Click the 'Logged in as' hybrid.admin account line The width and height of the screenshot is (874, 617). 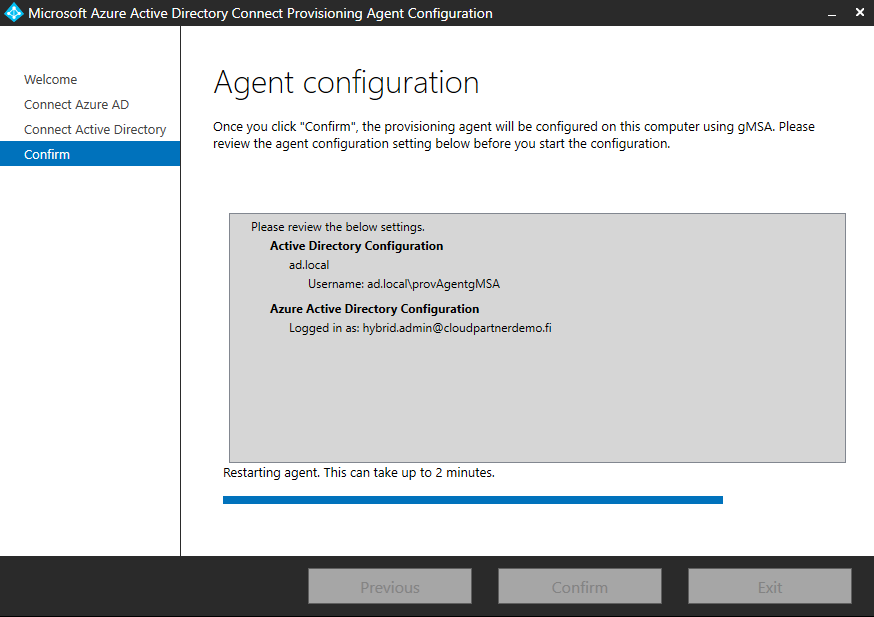click(x=420, y=328)
